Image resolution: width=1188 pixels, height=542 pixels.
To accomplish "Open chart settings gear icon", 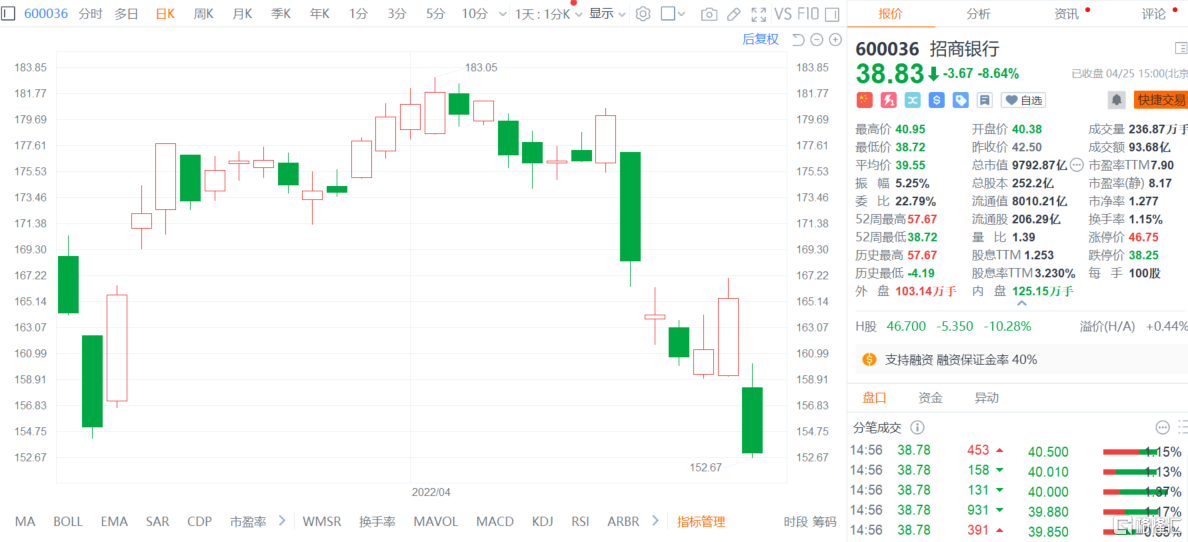I will coord(643,14).
